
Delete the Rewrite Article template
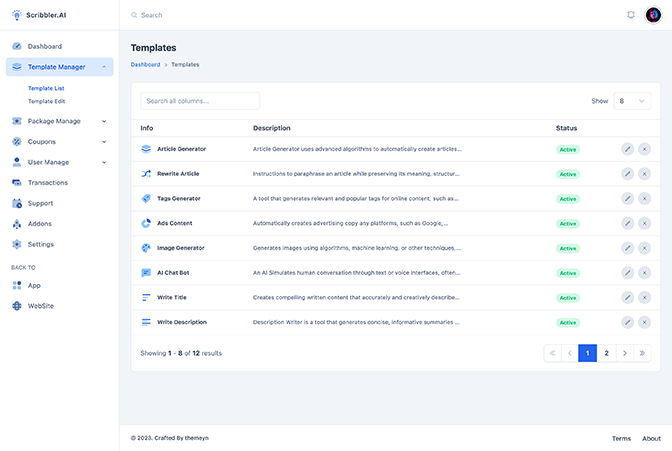coord(644,174)
